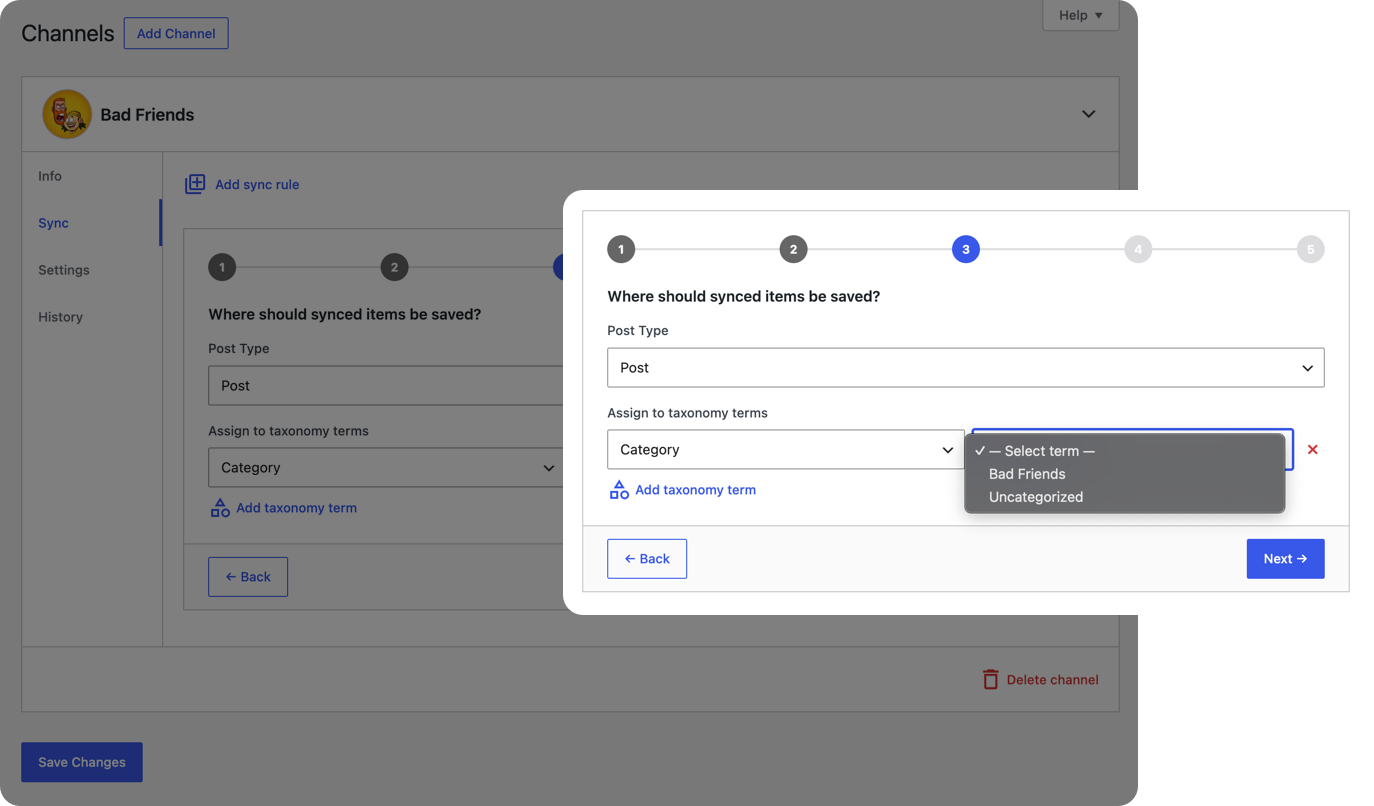
Task: Open the background Post Type Post dropdown
Action: pyautogui.click(x=385, y=386)
